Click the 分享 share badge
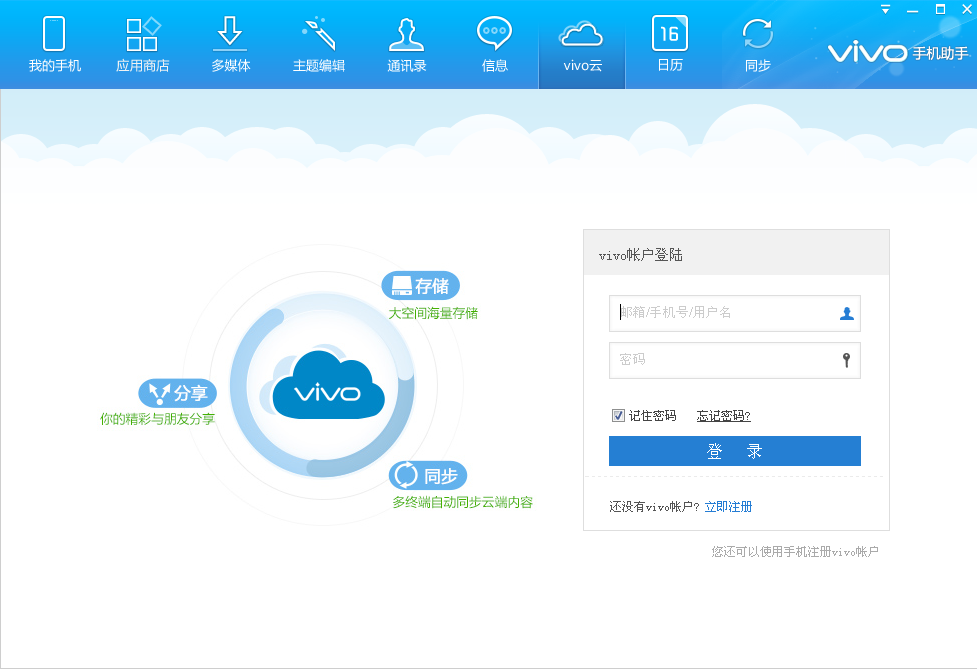This screenshot has height=669, width=977. (176, 393)
